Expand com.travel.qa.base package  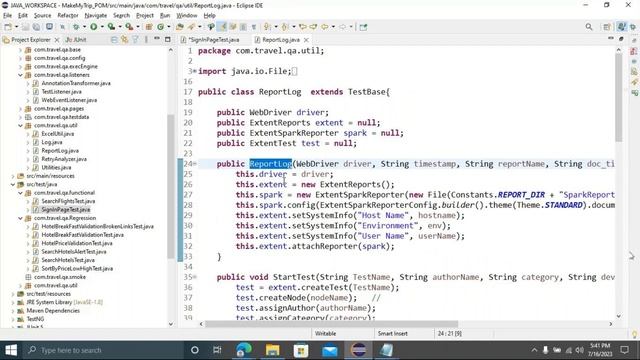20,50
